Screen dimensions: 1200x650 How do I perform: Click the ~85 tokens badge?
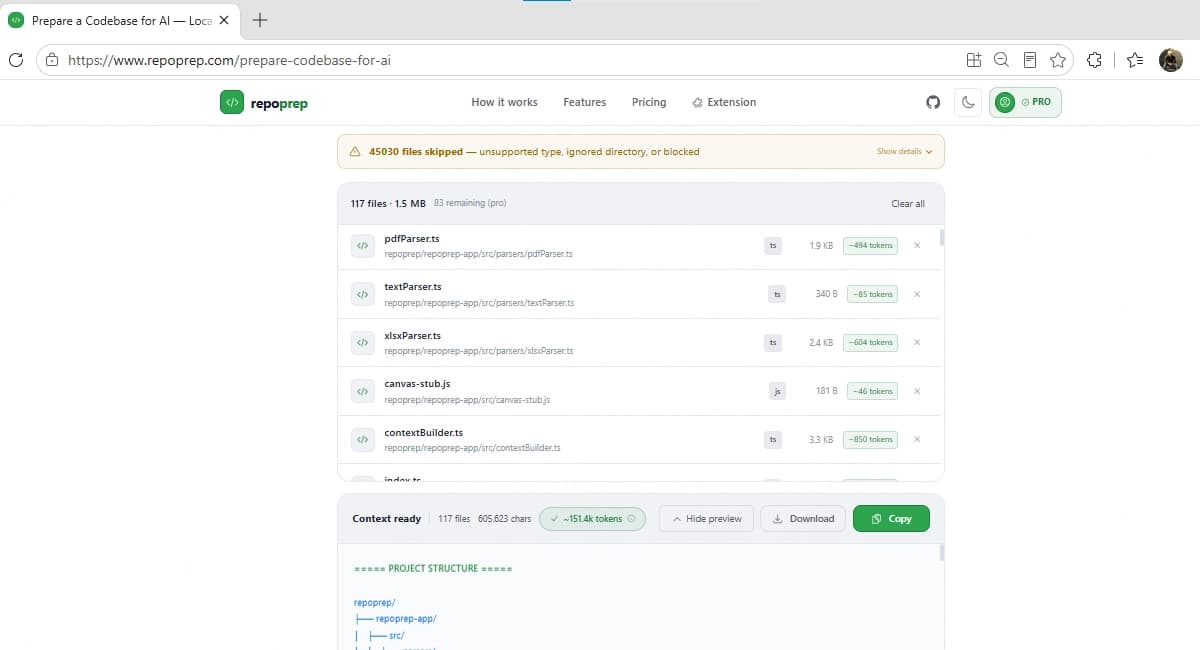pos(872,294)
